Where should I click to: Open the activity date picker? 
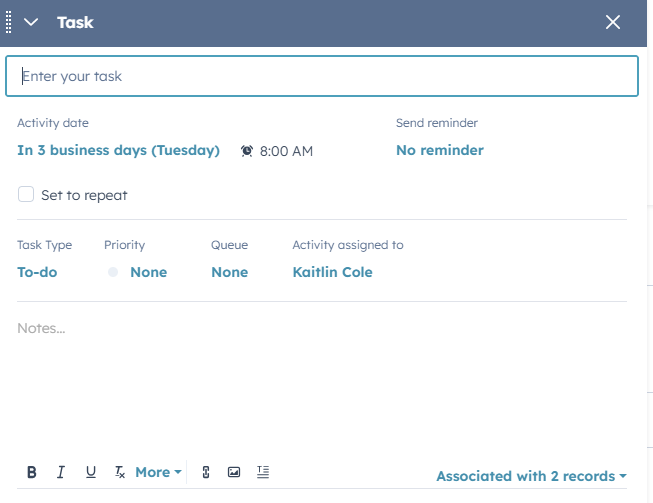(x=118, y=151)
